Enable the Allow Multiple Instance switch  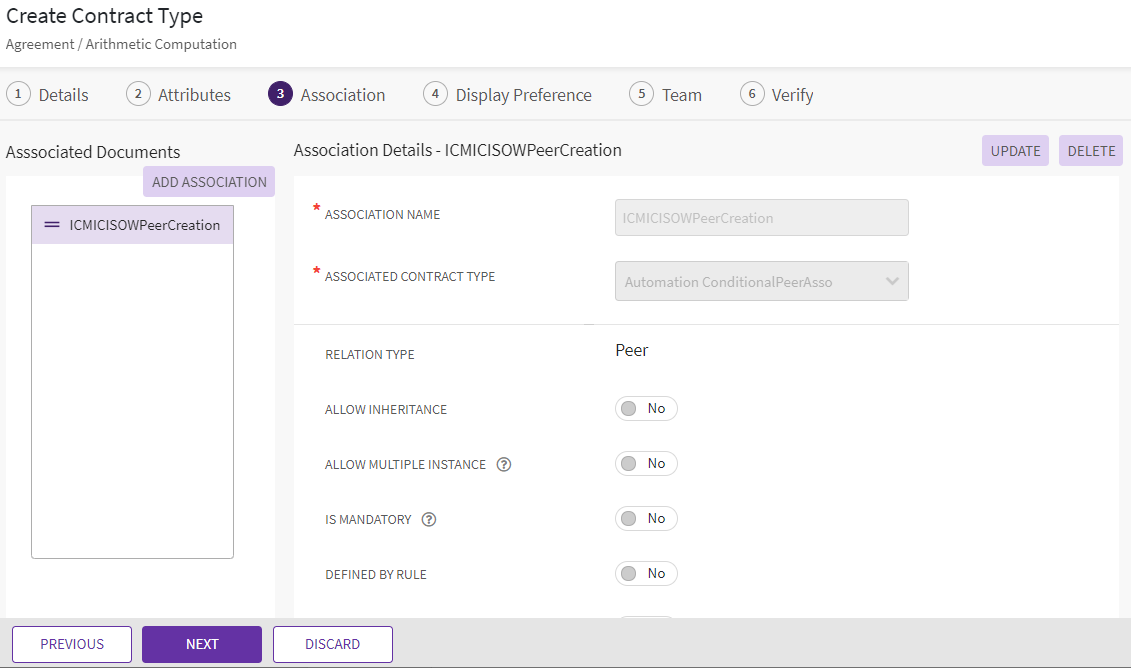(646, 463)
